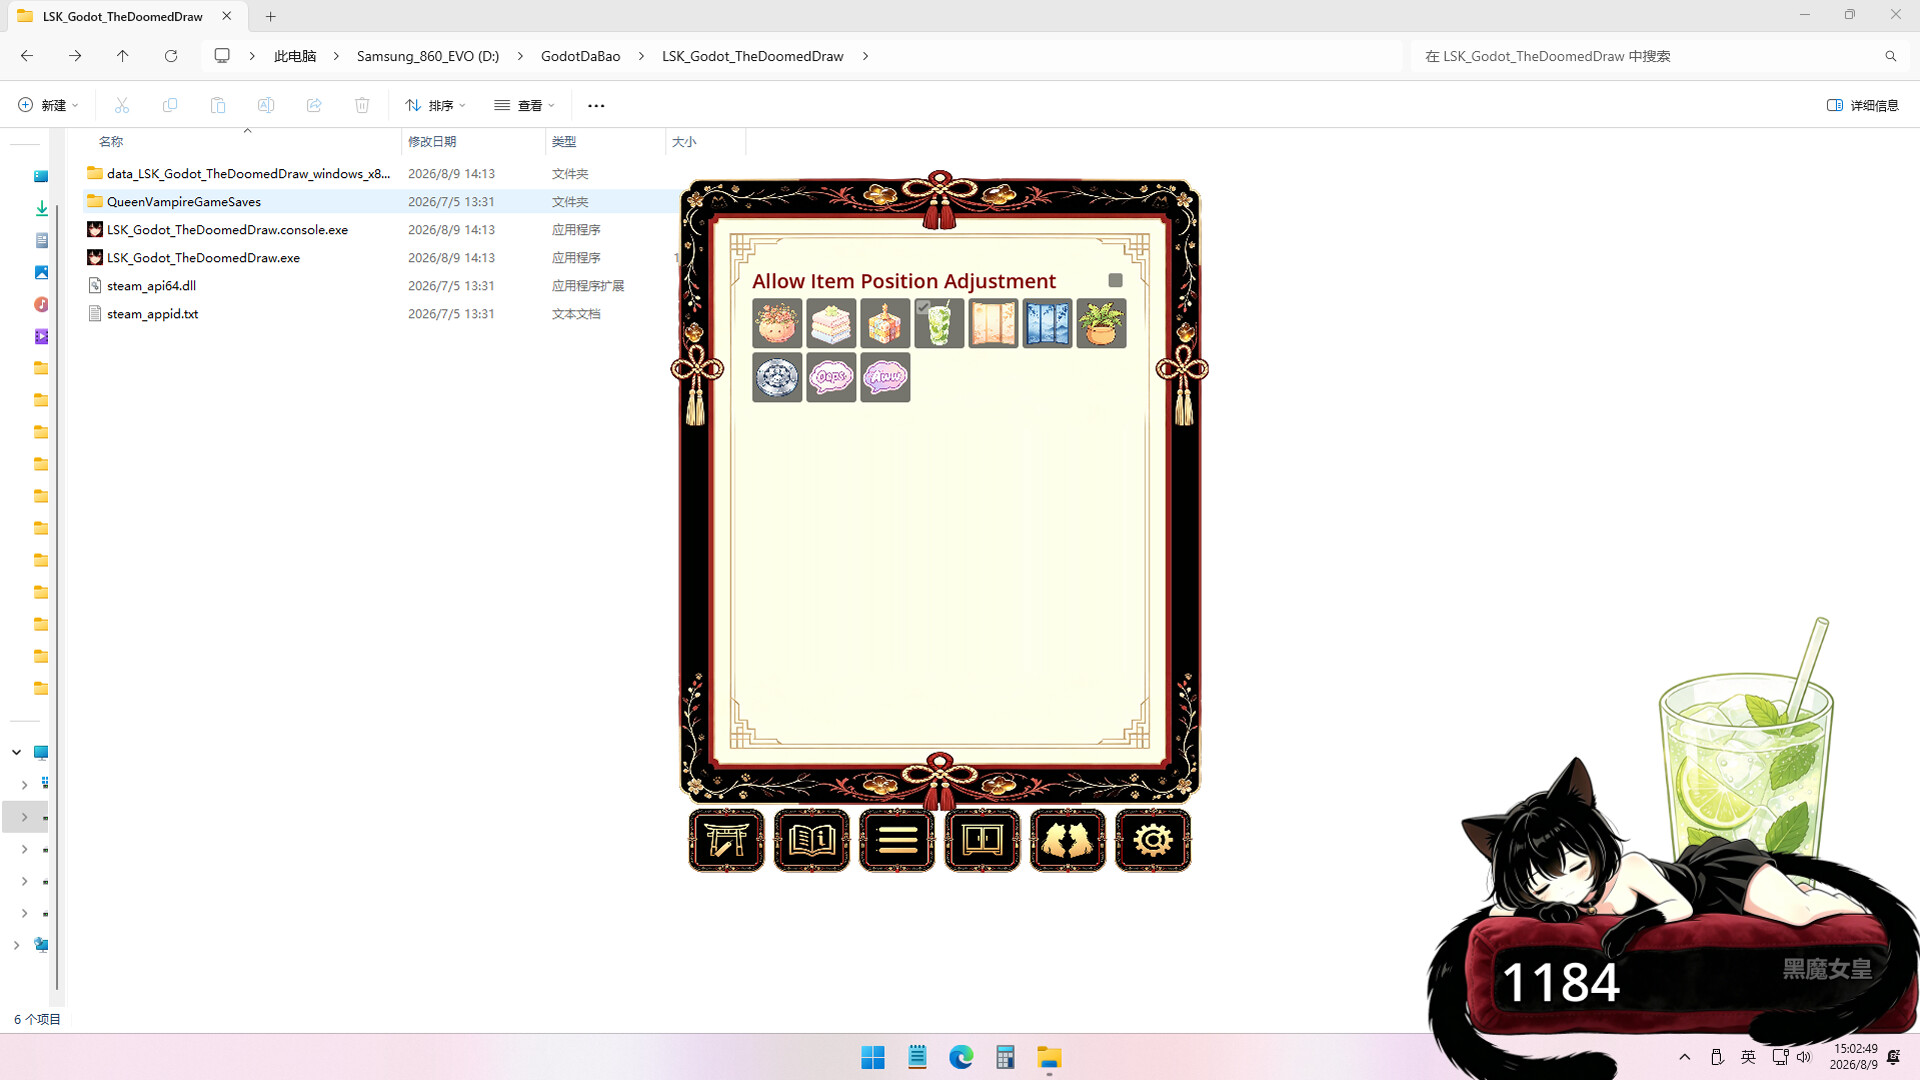Viewport: 1920px width, 1080px height.
Task: Open the 查看 view dropdown
Action: pyautogui.click(x=524, y=105)
